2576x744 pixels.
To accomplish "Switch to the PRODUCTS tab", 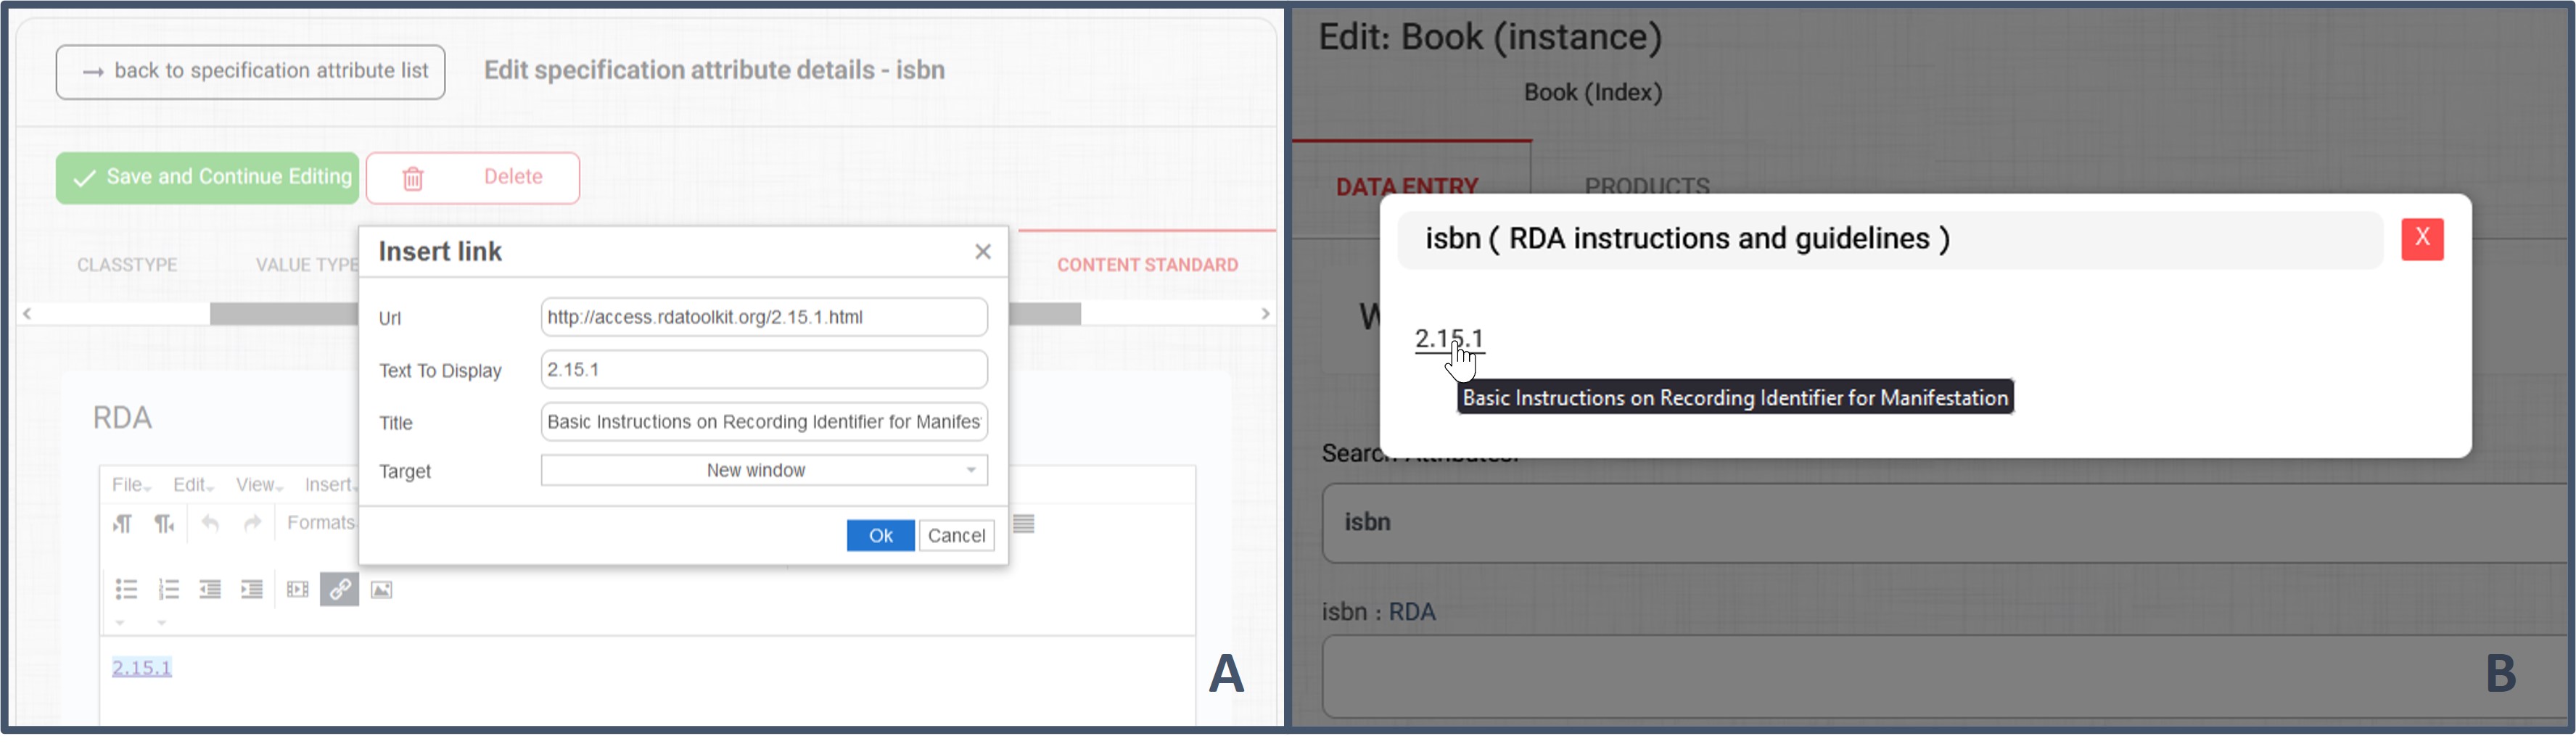I will (1647, 186).
